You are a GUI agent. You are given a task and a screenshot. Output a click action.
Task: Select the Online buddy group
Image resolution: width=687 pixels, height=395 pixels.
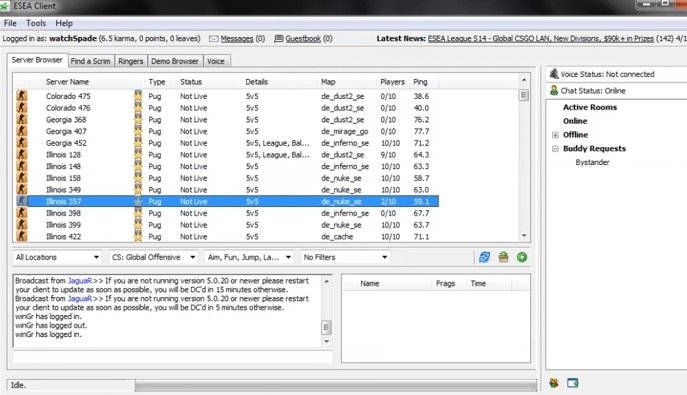click(x=575, y=121)
